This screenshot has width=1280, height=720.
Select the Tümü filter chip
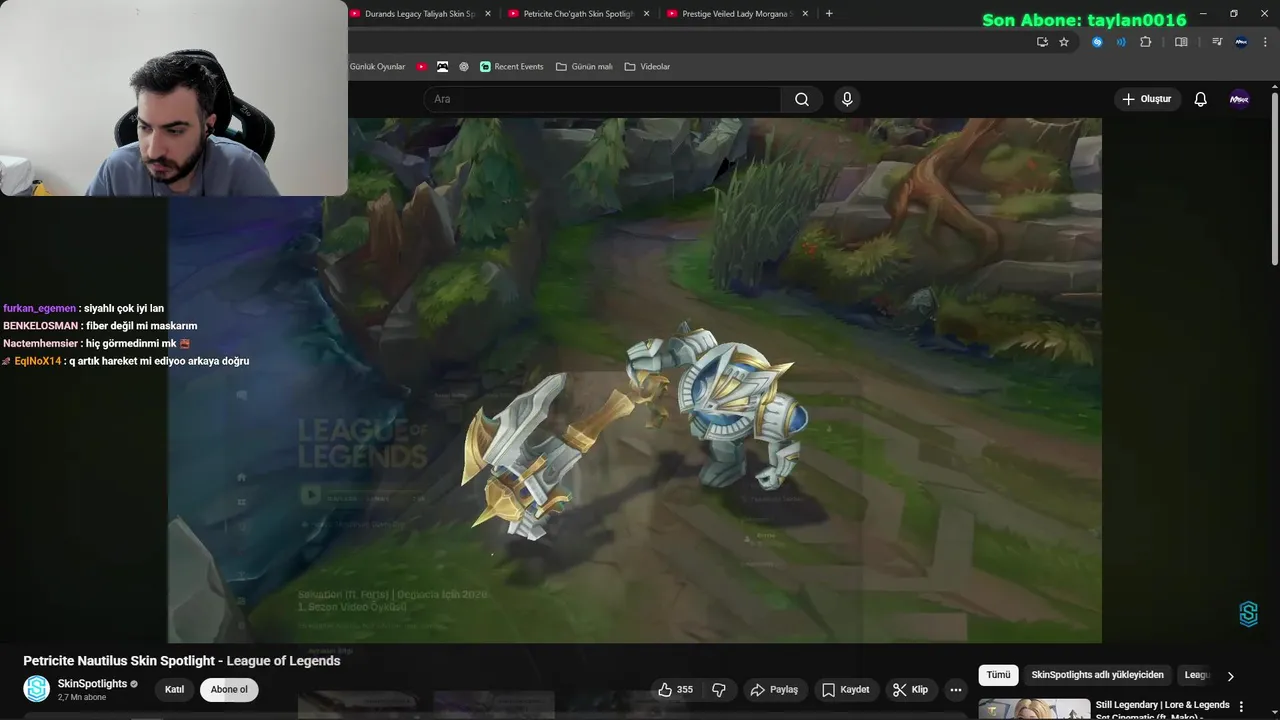pyautogui.click(x=998, y=675)
